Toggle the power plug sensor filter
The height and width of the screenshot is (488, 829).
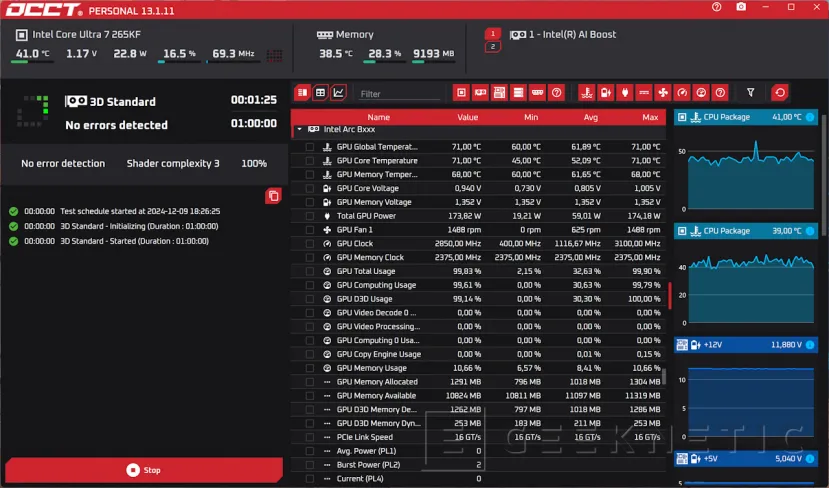[624, 93]
